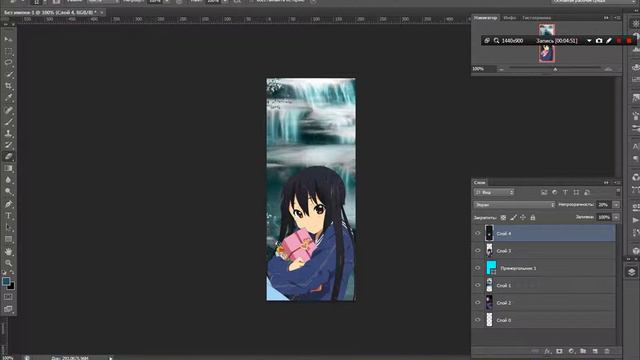
Task: Toggle lock transparent pixels
Action: 503,218
